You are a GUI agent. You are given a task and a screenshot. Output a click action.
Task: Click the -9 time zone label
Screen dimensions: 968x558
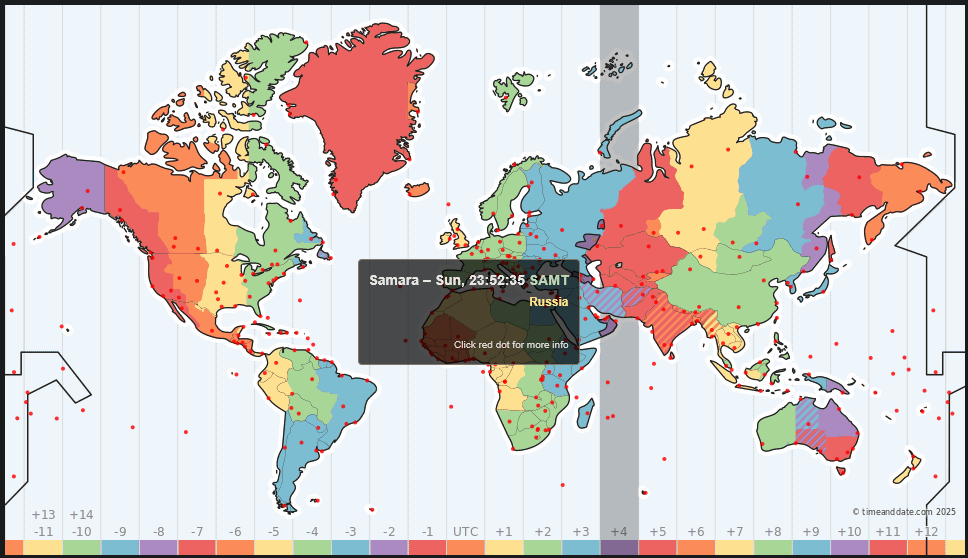pos(120,531)
